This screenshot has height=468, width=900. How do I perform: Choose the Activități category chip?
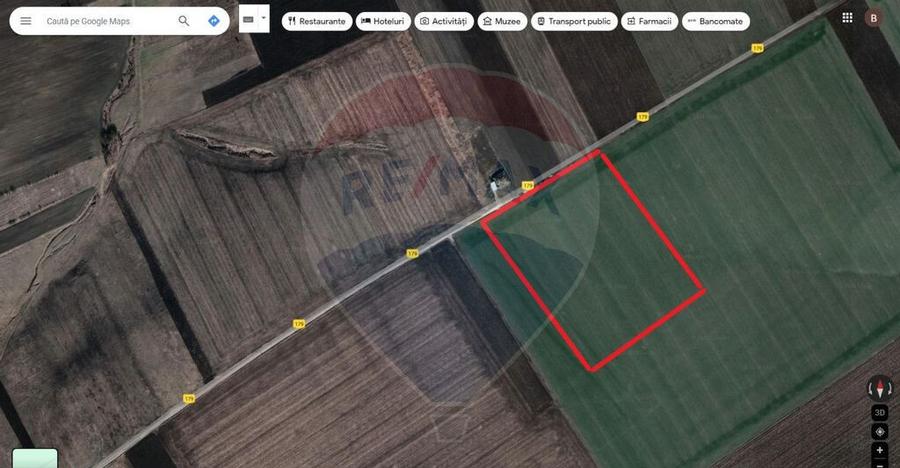pos(444,21)
